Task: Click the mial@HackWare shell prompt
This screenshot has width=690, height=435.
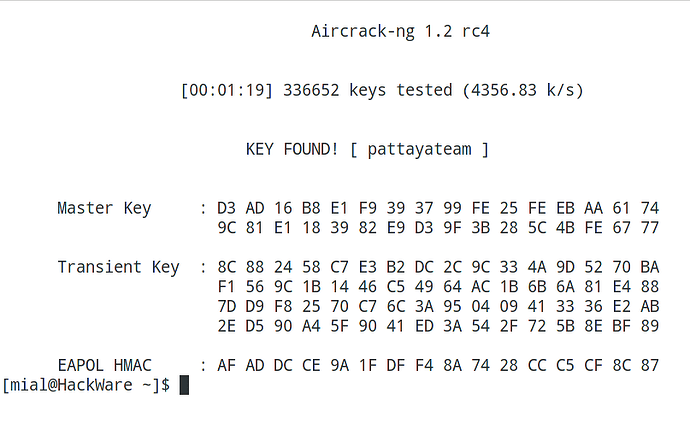Action: tap(86, 384)
